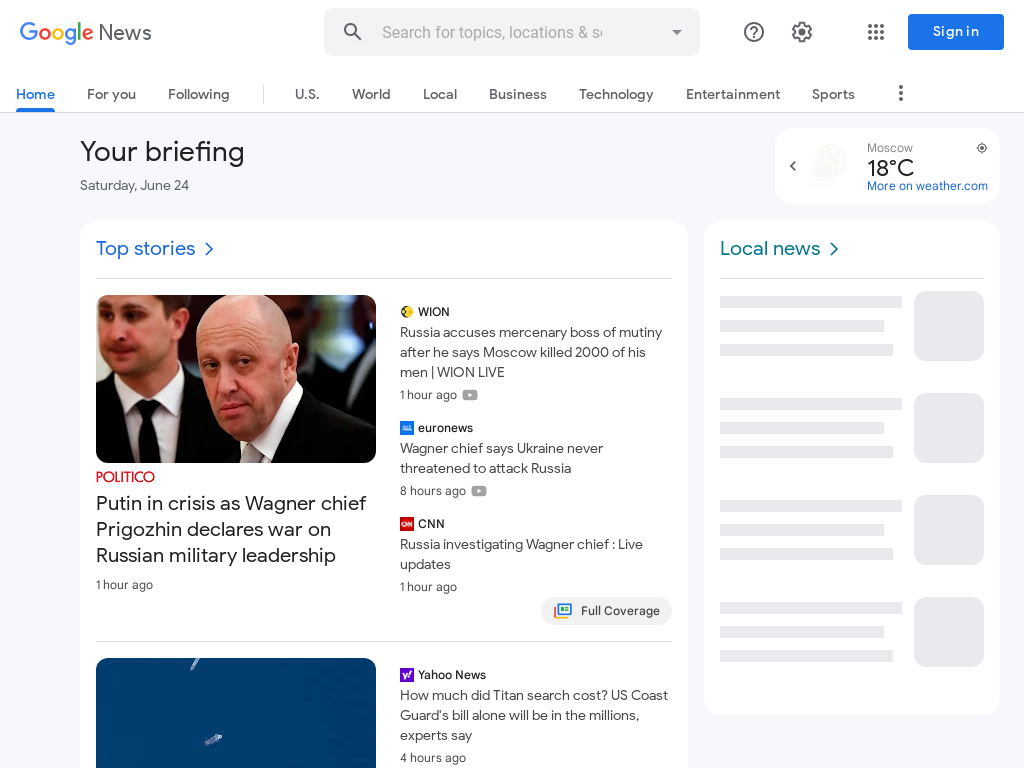The height and width of the screenshot is (768, 1024).
Task: Open WION Russia accuses mercenary boss story
Action: click(x=531, y=352)
